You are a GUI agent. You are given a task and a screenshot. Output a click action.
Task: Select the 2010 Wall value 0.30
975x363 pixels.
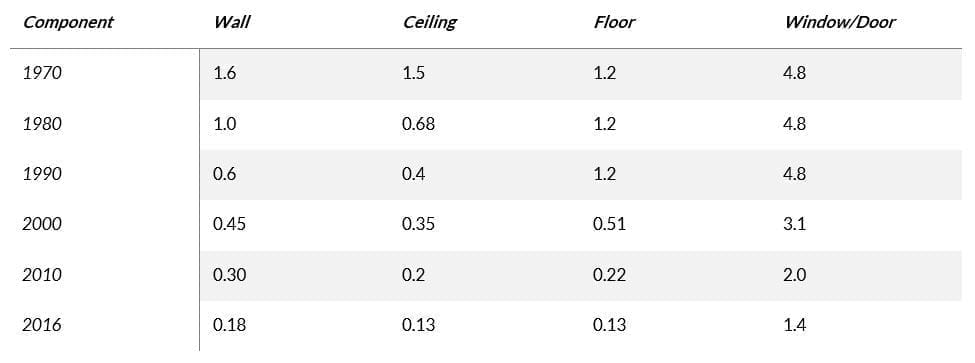pyautogui.click(x=229, y=275)
